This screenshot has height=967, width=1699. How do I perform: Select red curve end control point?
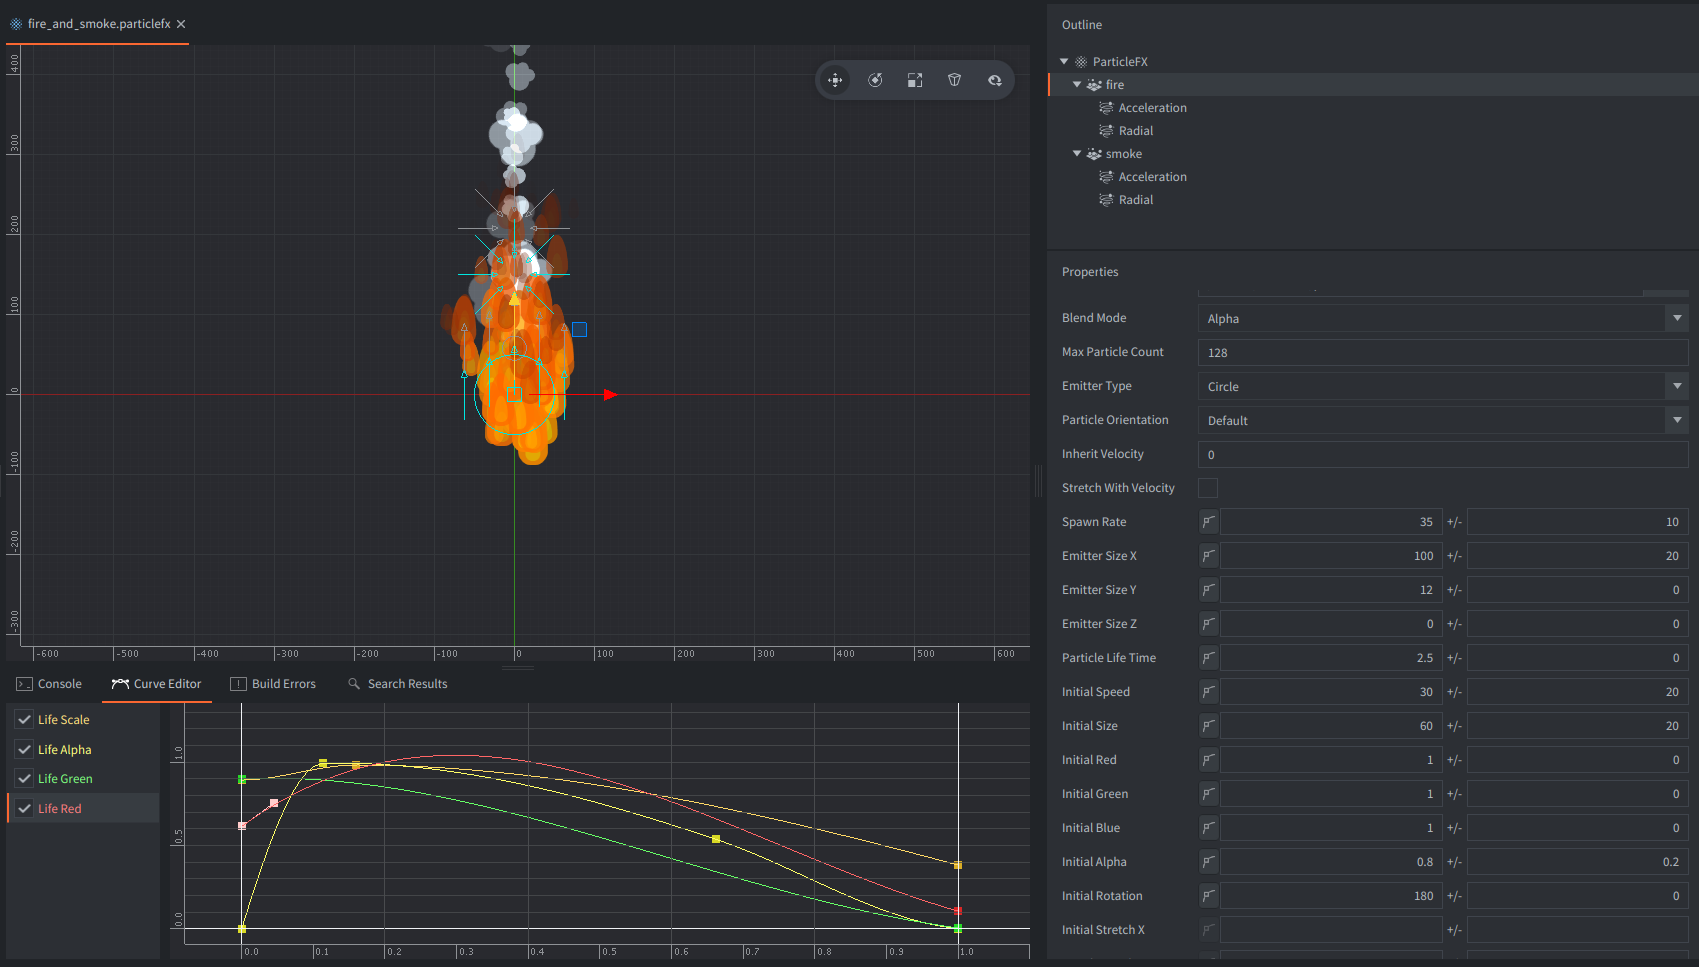coord(958,911)
